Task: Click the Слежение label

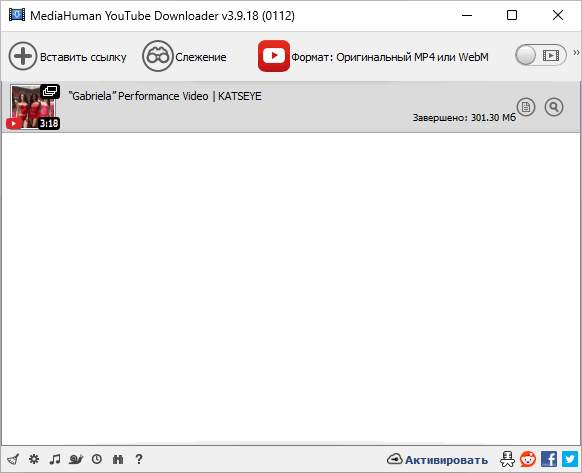Action: click(201, 57)
